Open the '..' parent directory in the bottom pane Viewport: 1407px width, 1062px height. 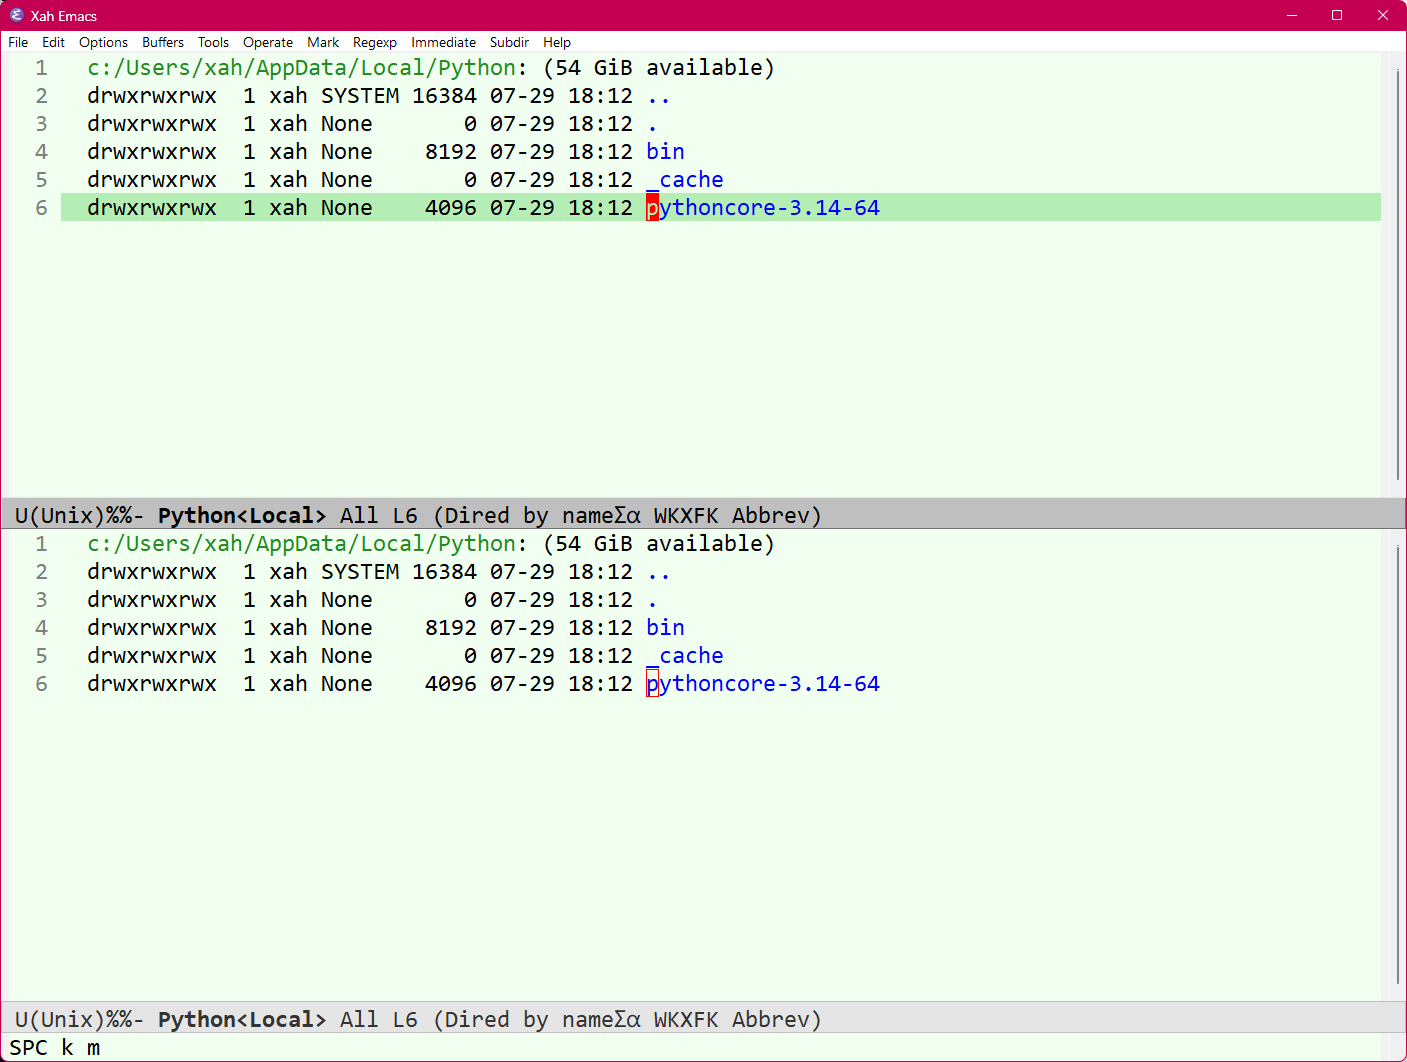click(659, 572)
